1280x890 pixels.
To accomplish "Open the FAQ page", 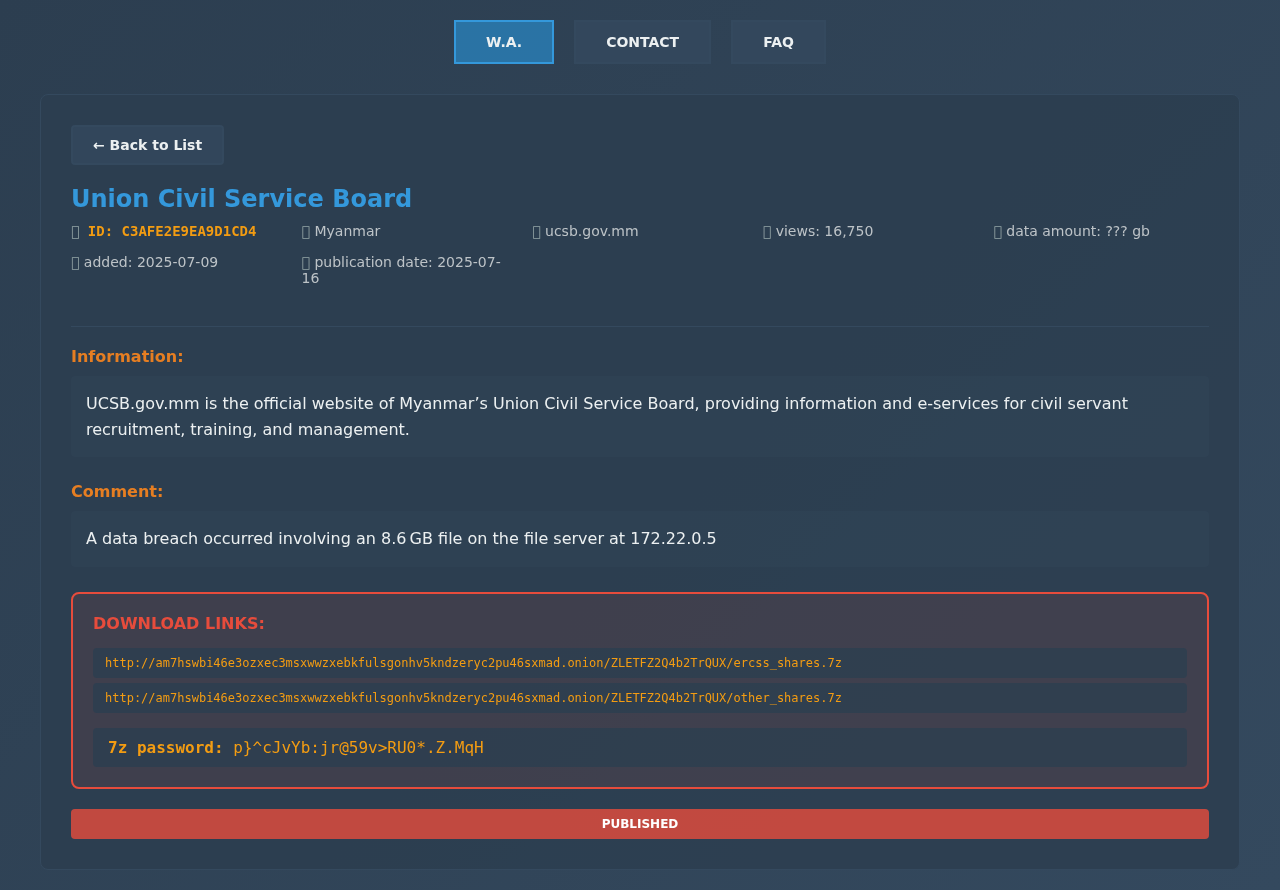I will (778, 41).
